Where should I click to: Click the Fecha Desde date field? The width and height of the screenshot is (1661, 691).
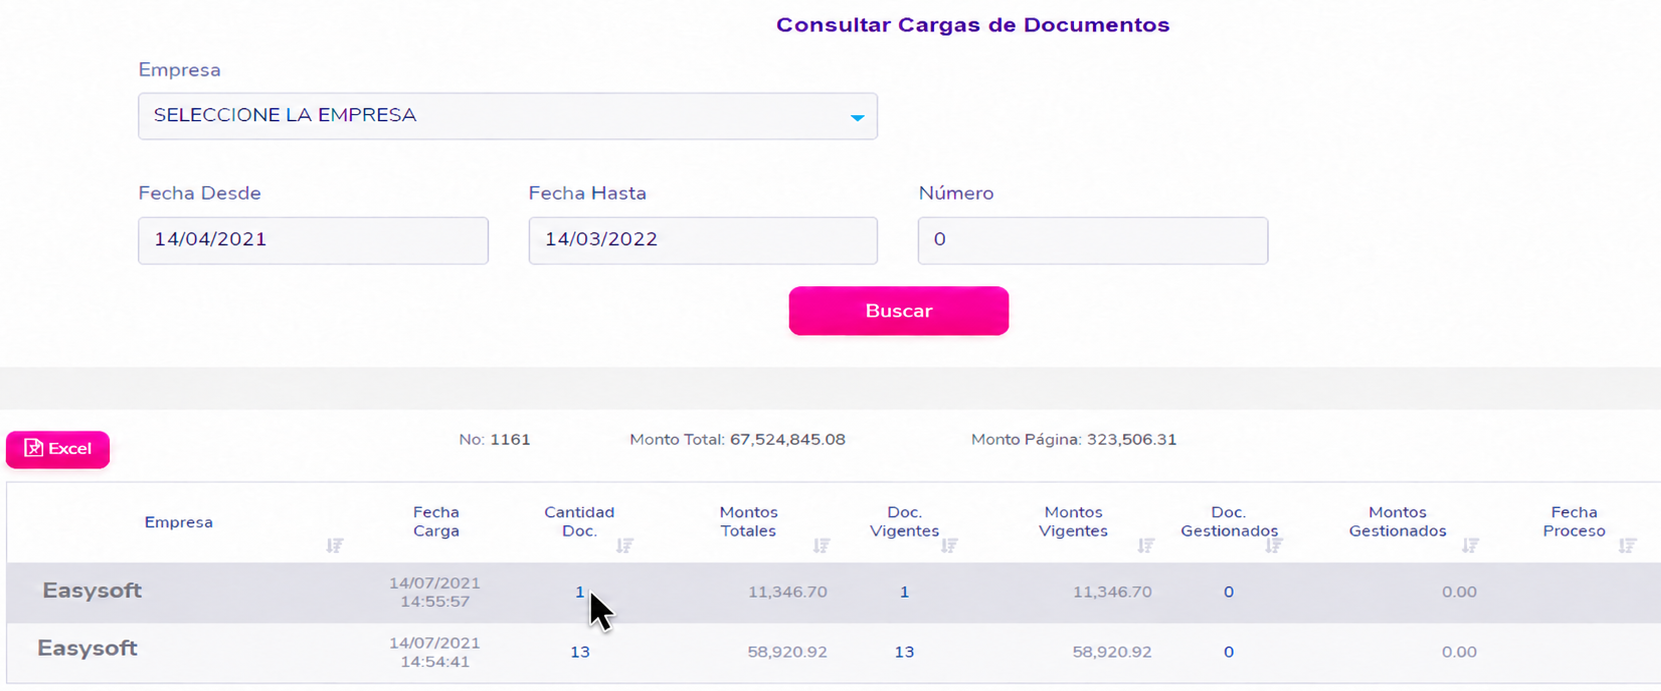pyautogui.click(x=313, y=240)
